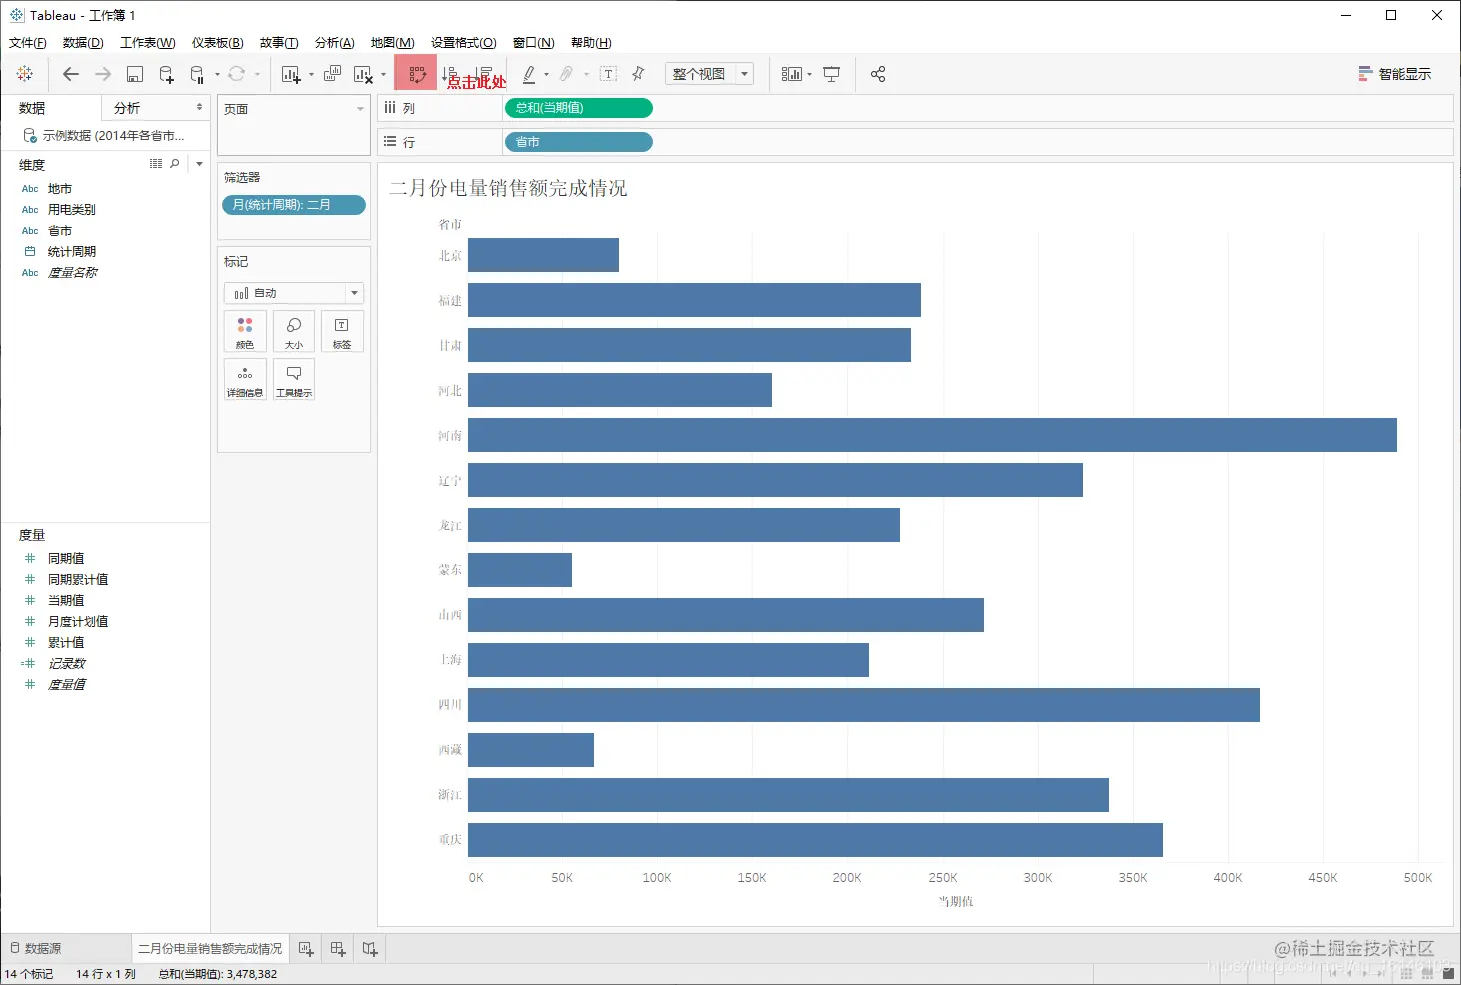Image resolution: width=1461 pixels, height=985 pixels.
Task: Select the 月度计划值 measure field
Action: (78, 622)
